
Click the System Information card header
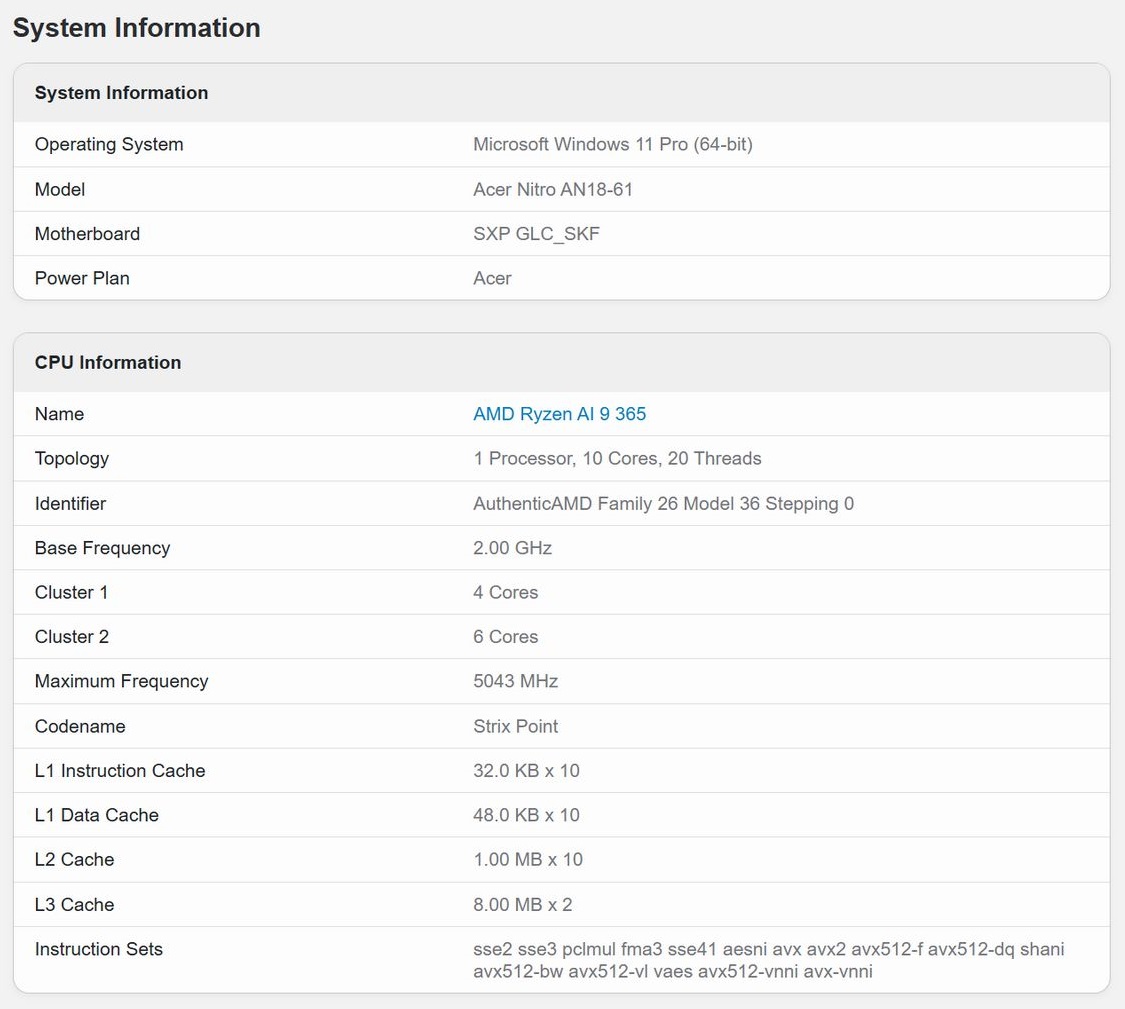(562, 93)
